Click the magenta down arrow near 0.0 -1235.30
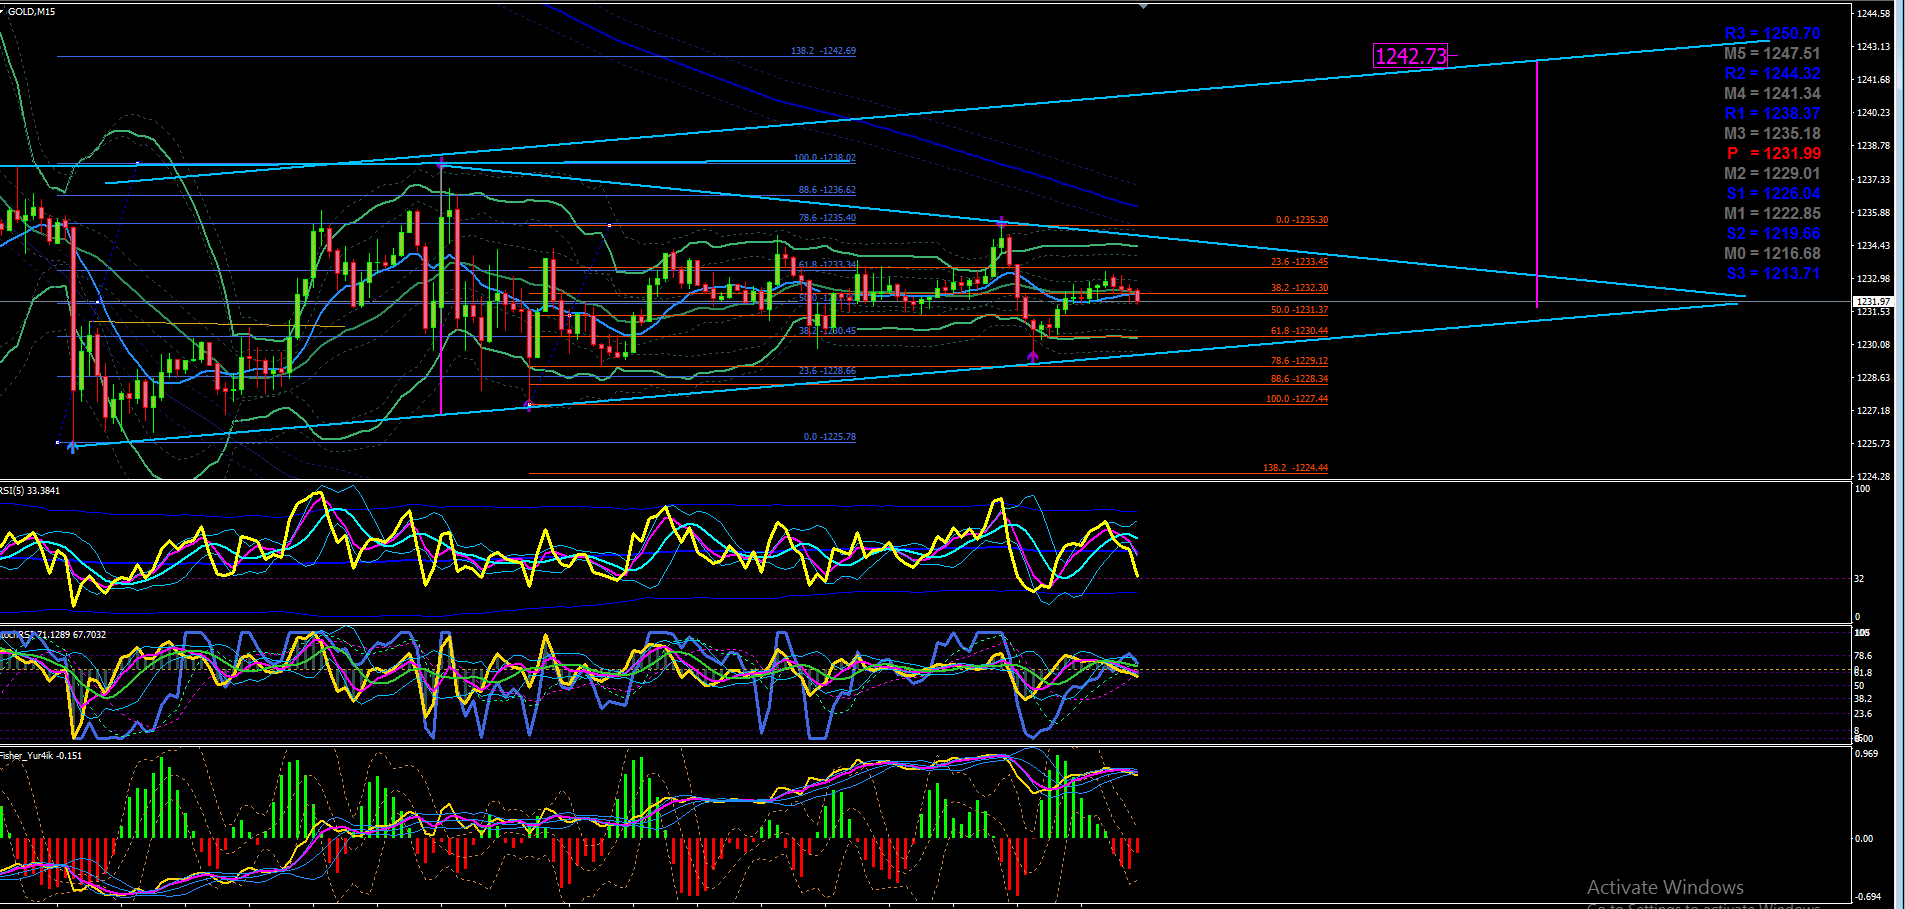The image size is (1905, 909). tap(1002, 222)
